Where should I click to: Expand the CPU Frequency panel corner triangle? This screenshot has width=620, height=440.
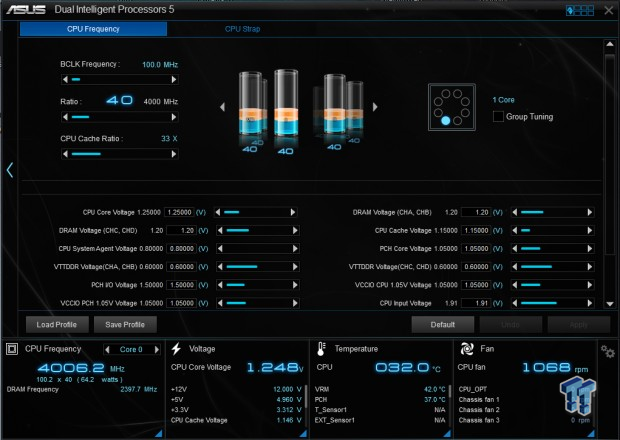click(159, 434)
